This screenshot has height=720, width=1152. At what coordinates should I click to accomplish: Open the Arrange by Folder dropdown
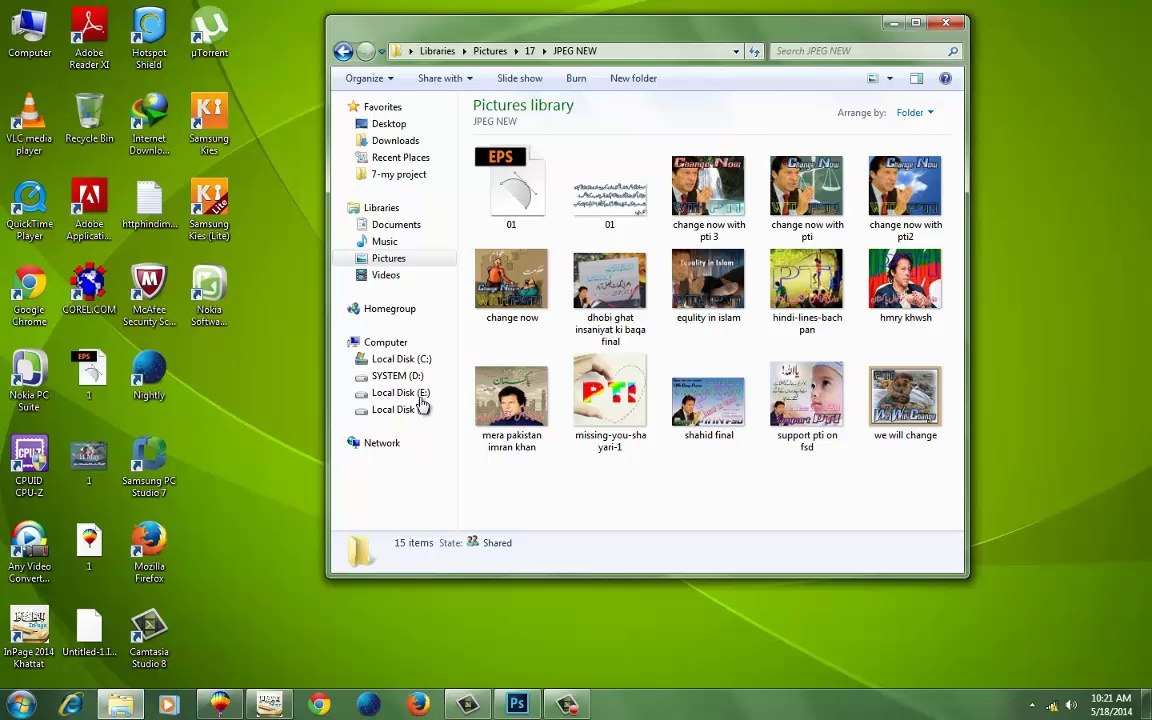point(915,112)
